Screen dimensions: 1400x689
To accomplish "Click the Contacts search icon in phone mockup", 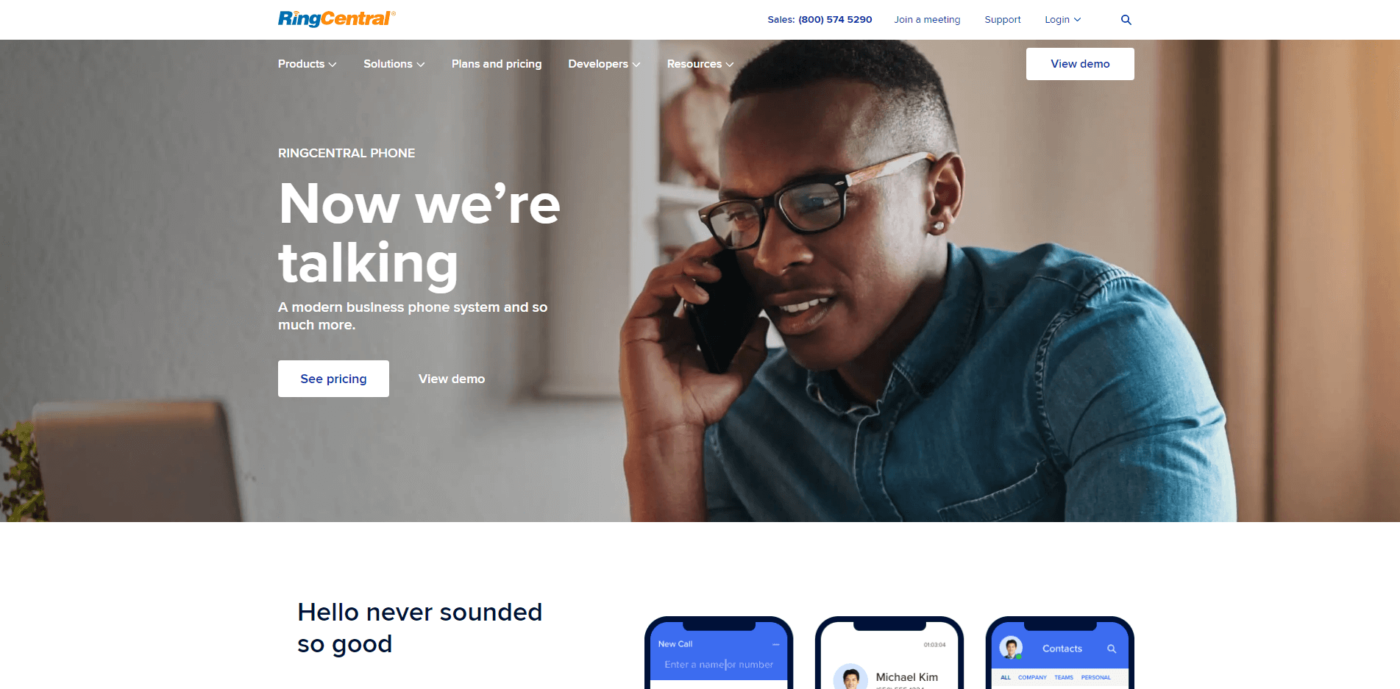I will click(x=1111, y=649).
